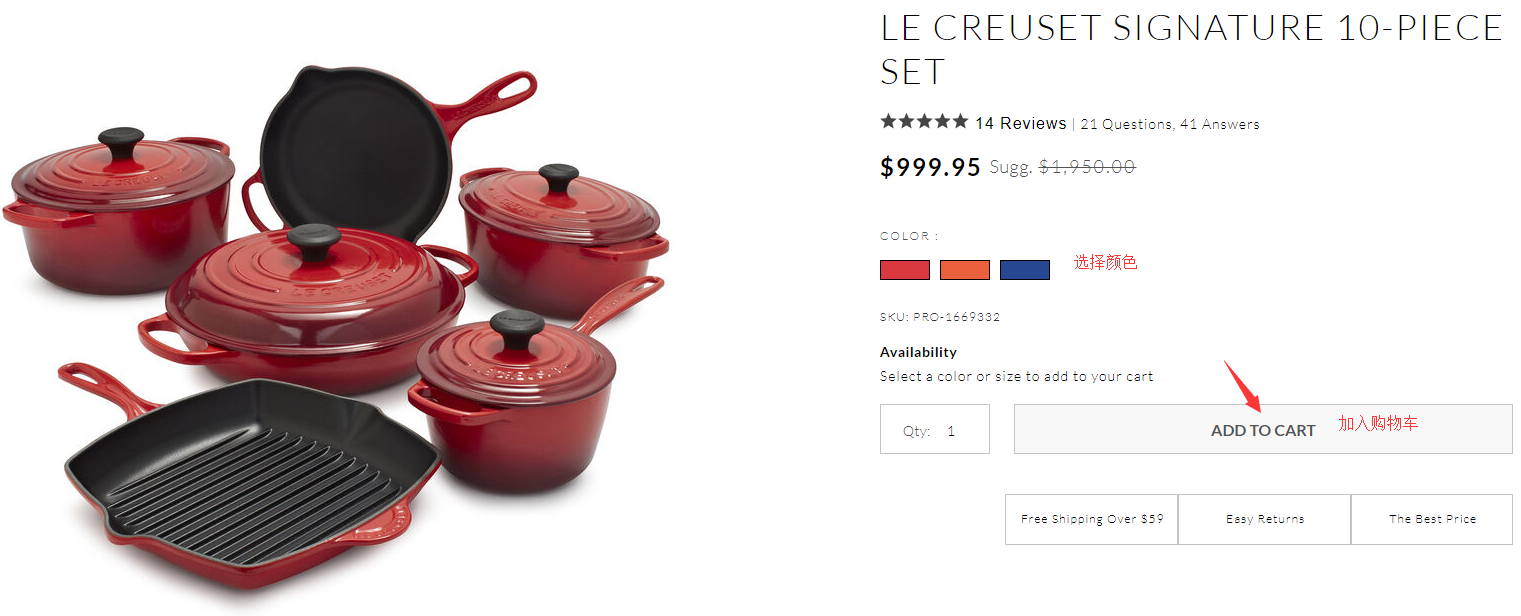Click the red arrow annotation icon
Viewport: 1521px width, 616px height.
[1243, 387]
